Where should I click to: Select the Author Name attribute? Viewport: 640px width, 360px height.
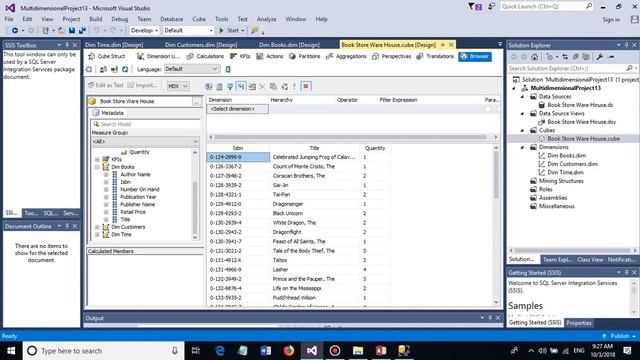[x=135, y=174]
